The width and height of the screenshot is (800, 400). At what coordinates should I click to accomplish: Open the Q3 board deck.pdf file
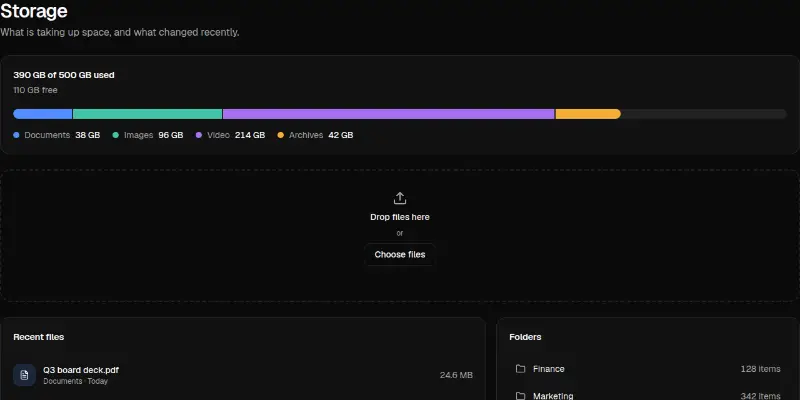click(x=243, y=375)
